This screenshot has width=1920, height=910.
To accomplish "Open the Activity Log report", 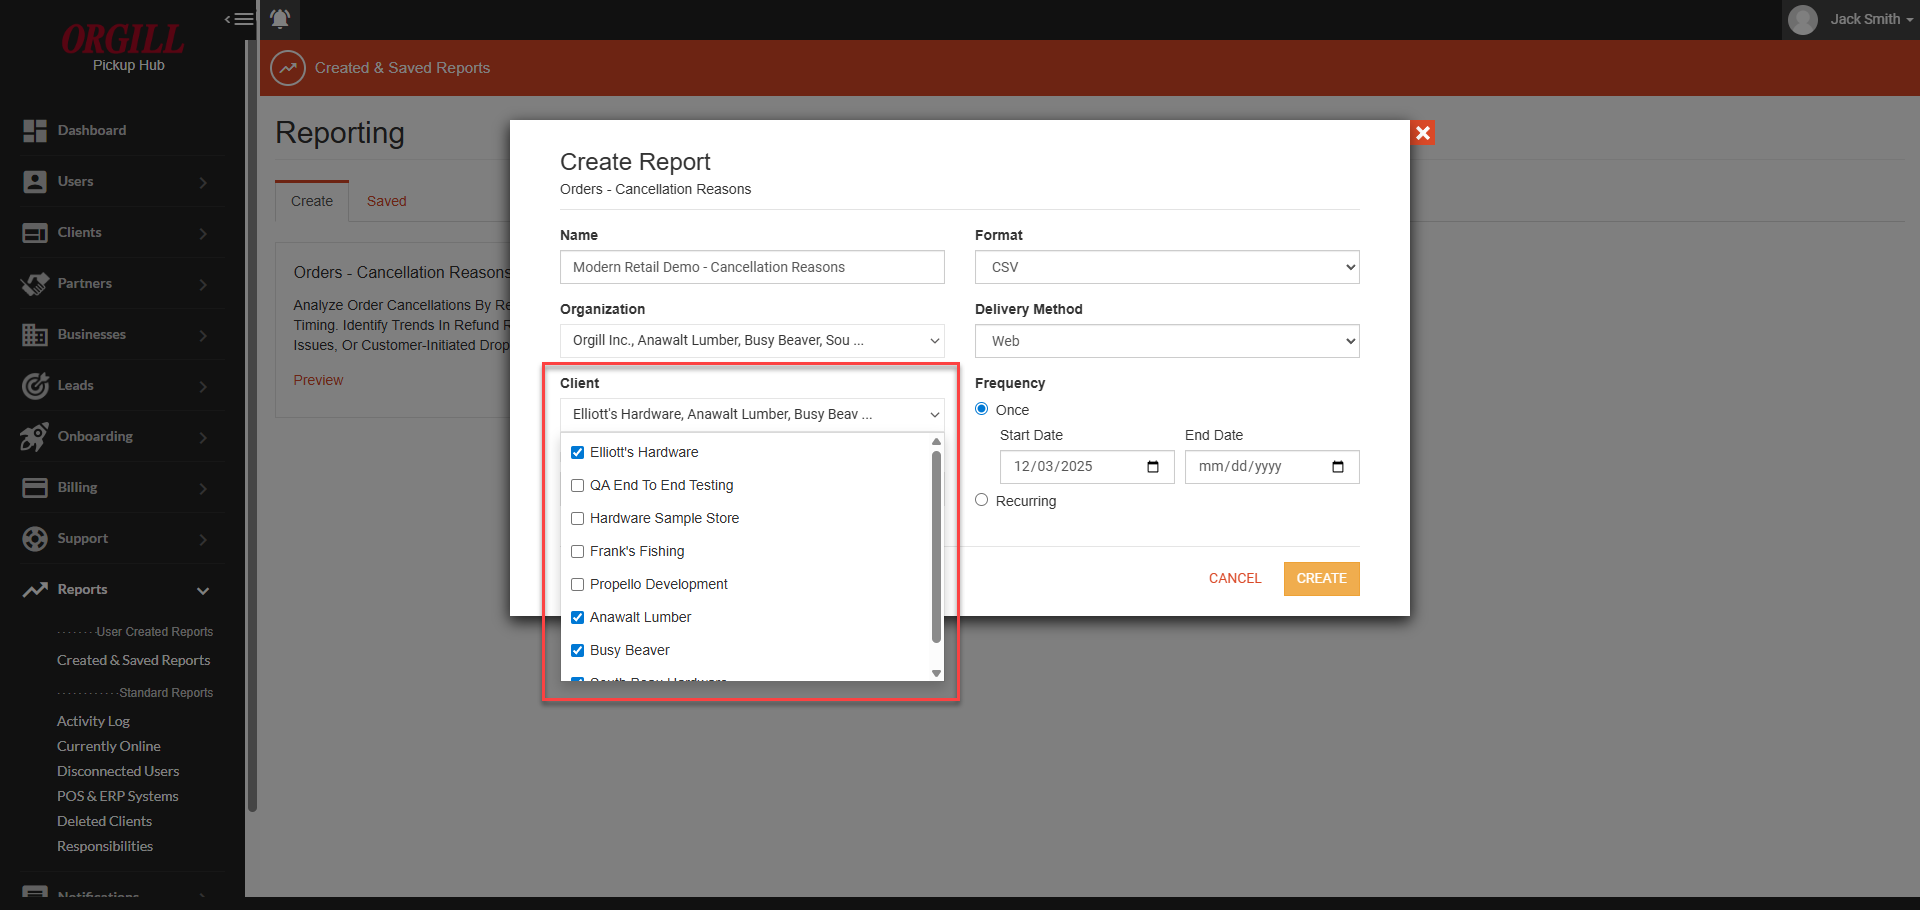I will [94, 722].
